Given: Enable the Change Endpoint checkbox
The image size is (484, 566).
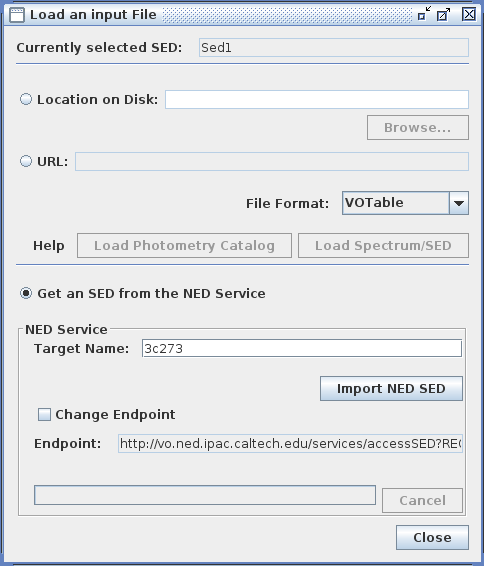Looking at the screenshot, I should 44,414.
